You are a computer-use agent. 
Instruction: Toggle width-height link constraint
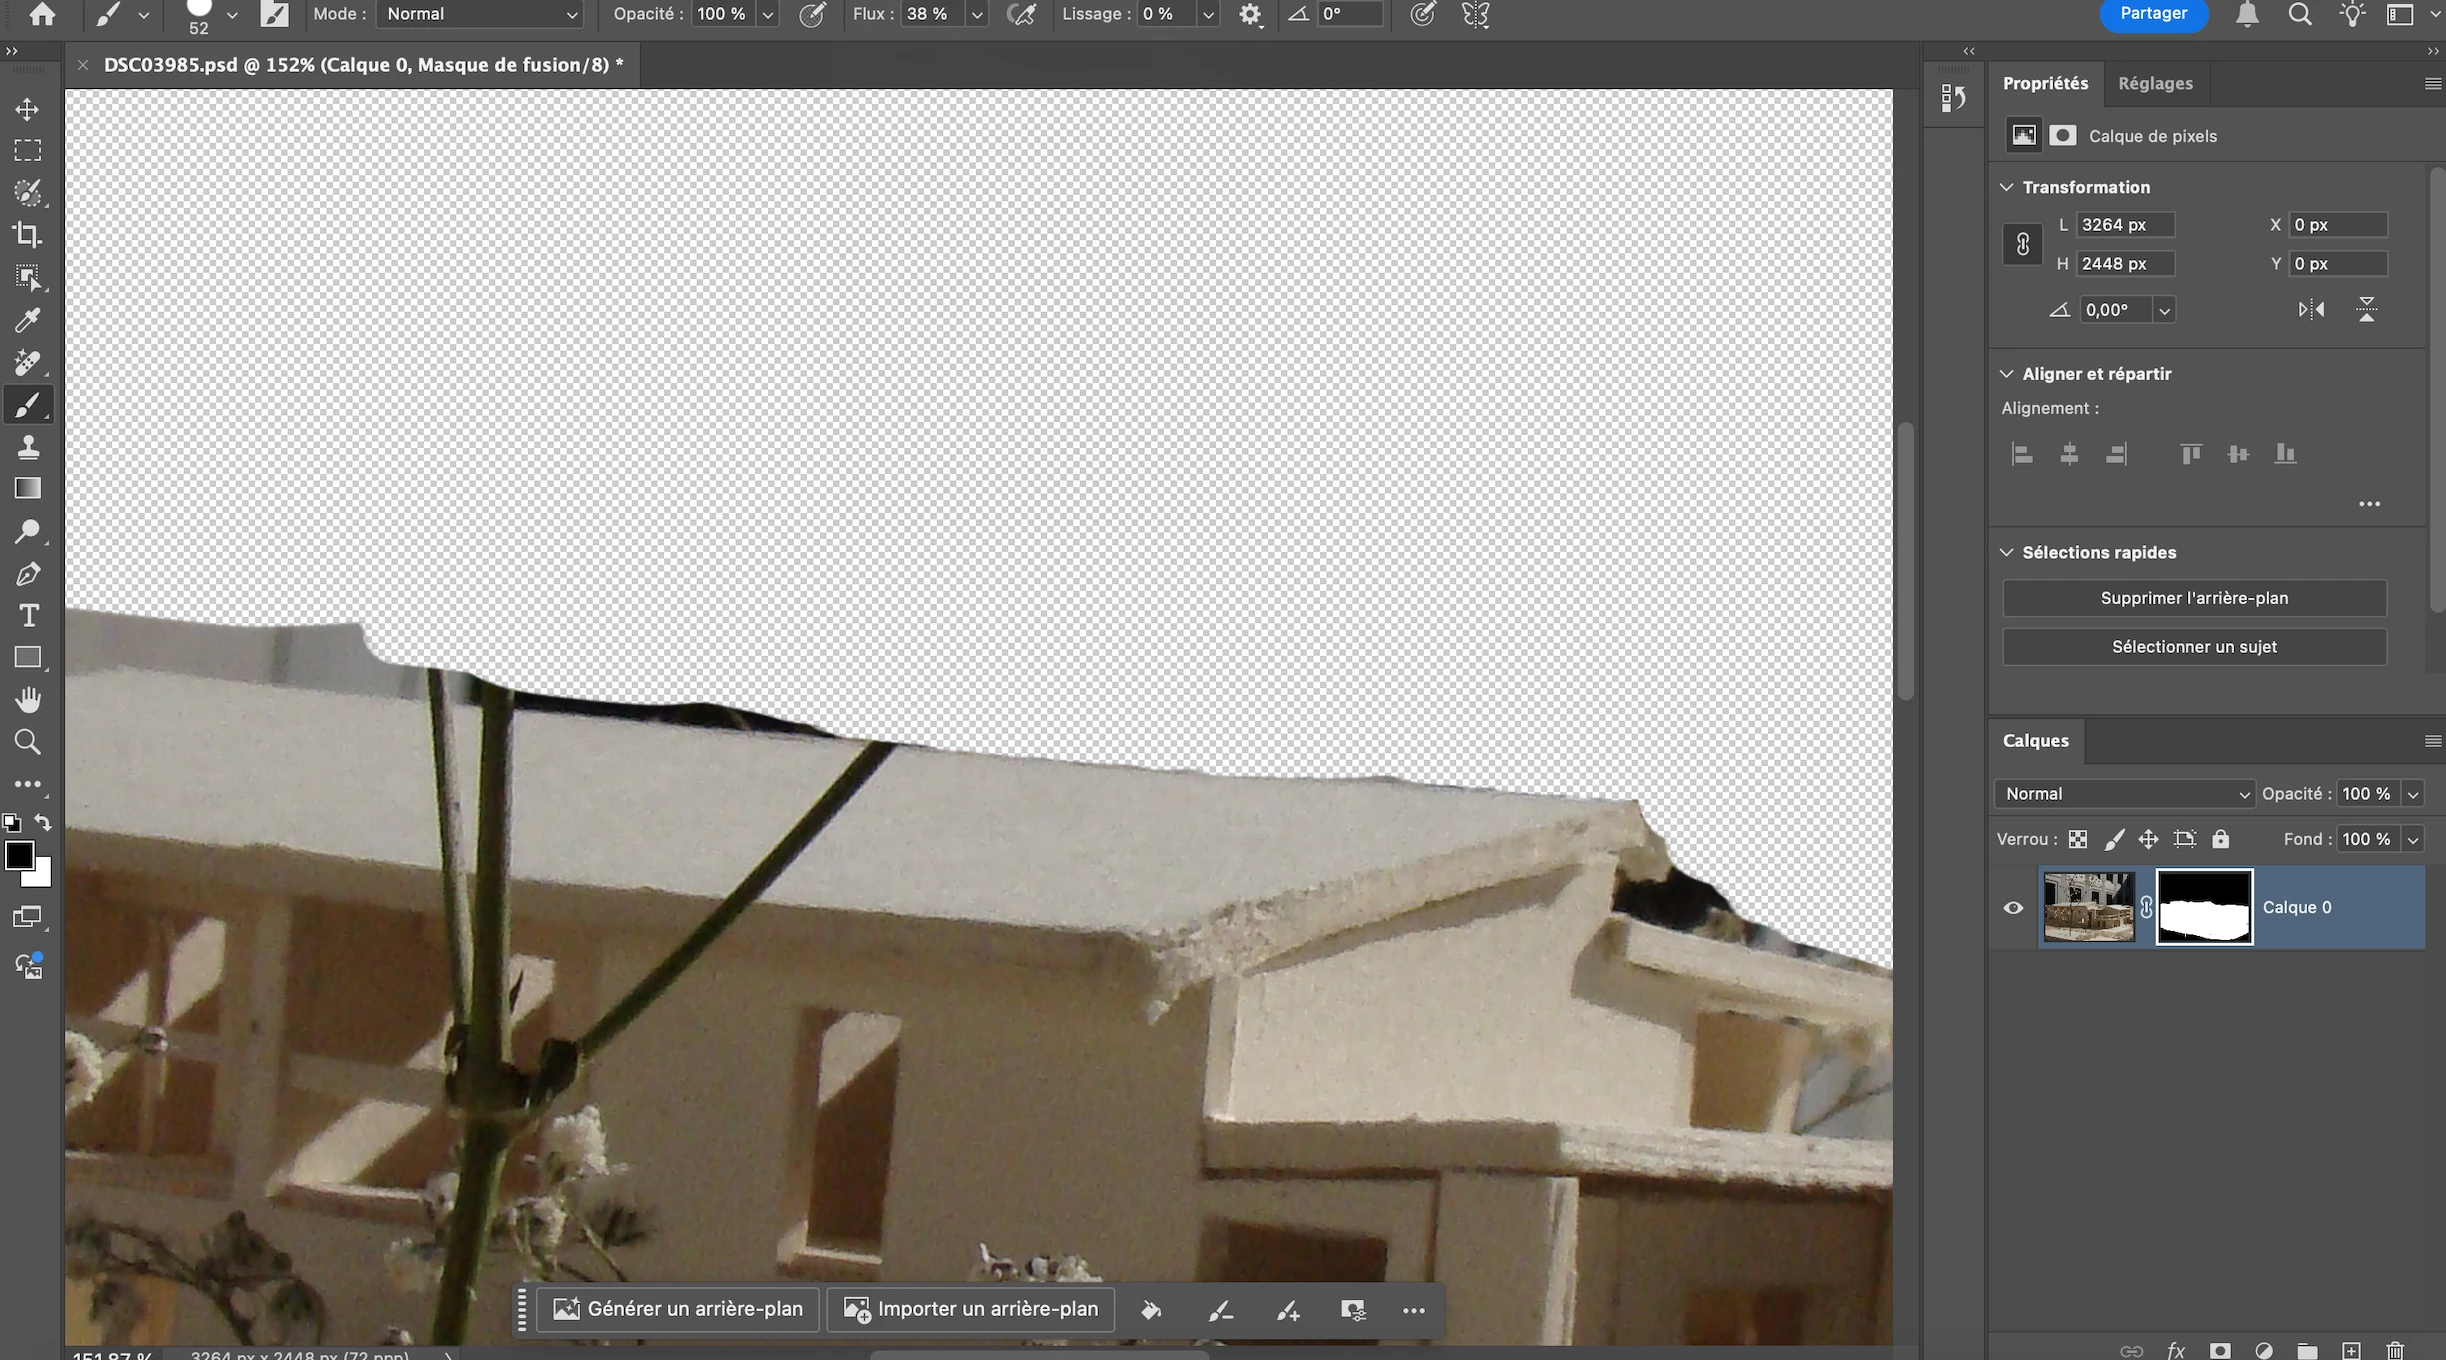tap(2022, 244)
